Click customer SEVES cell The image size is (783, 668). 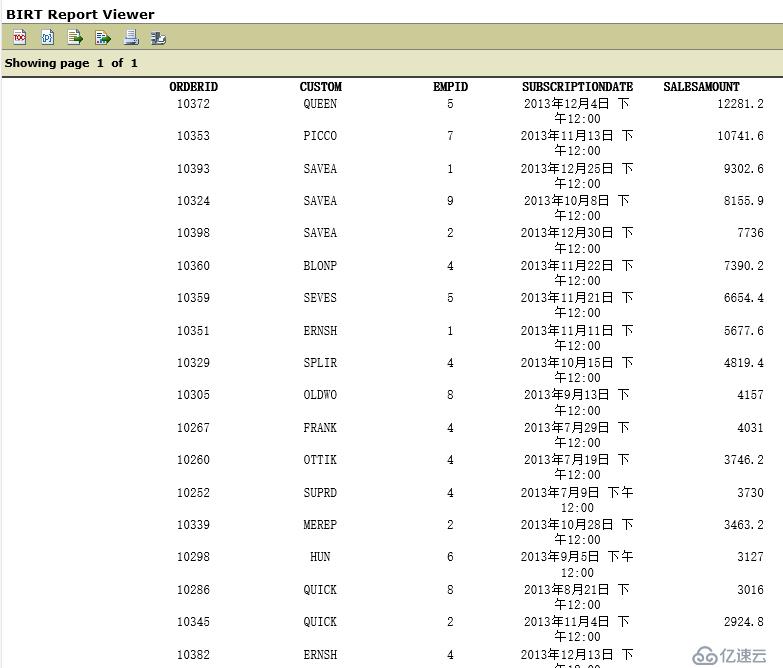pyautogui.click(x=320, y=298)
